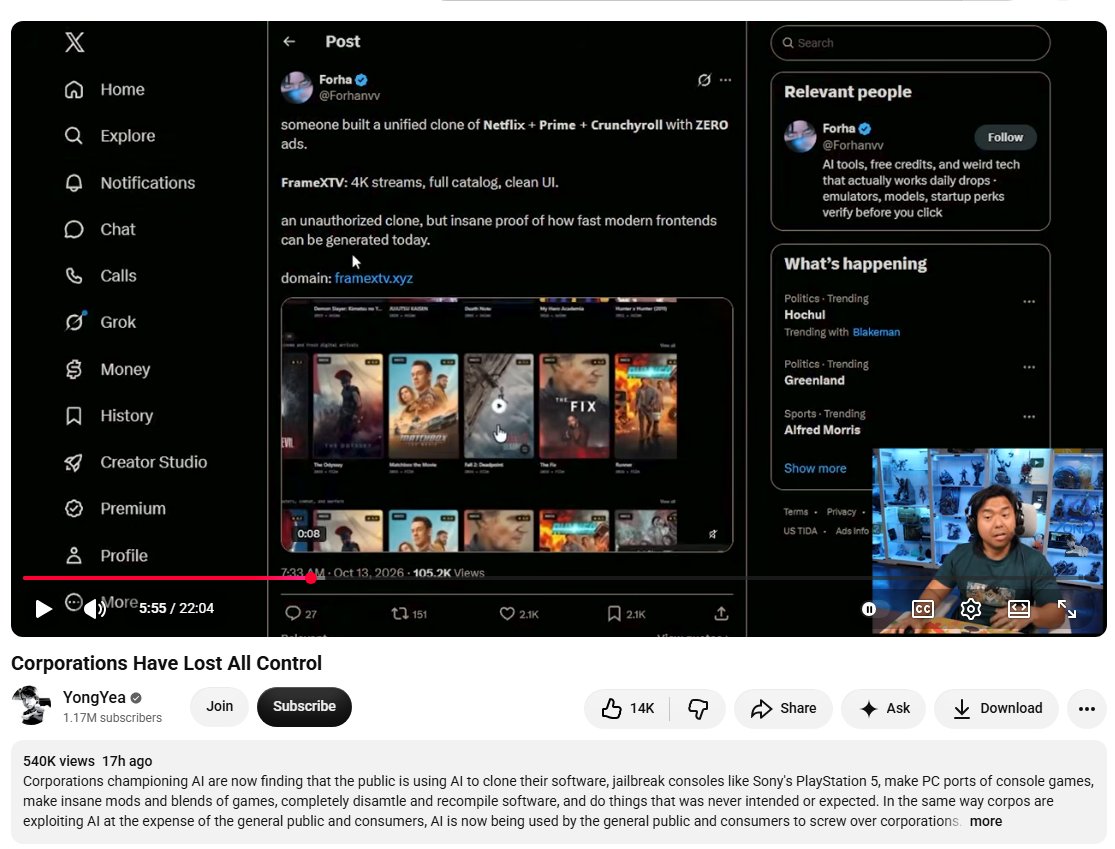Click @Forhanvv handle in Relevant people

coord(853,145)
